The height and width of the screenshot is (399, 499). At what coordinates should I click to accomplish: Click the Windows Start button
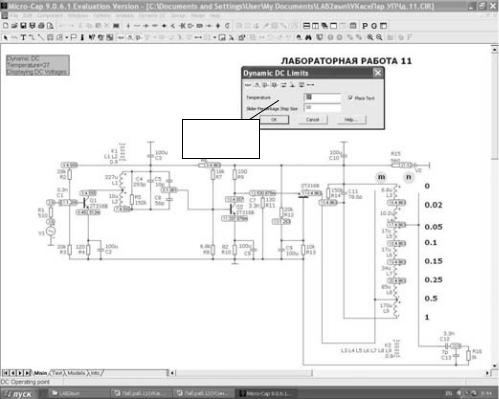18,393
